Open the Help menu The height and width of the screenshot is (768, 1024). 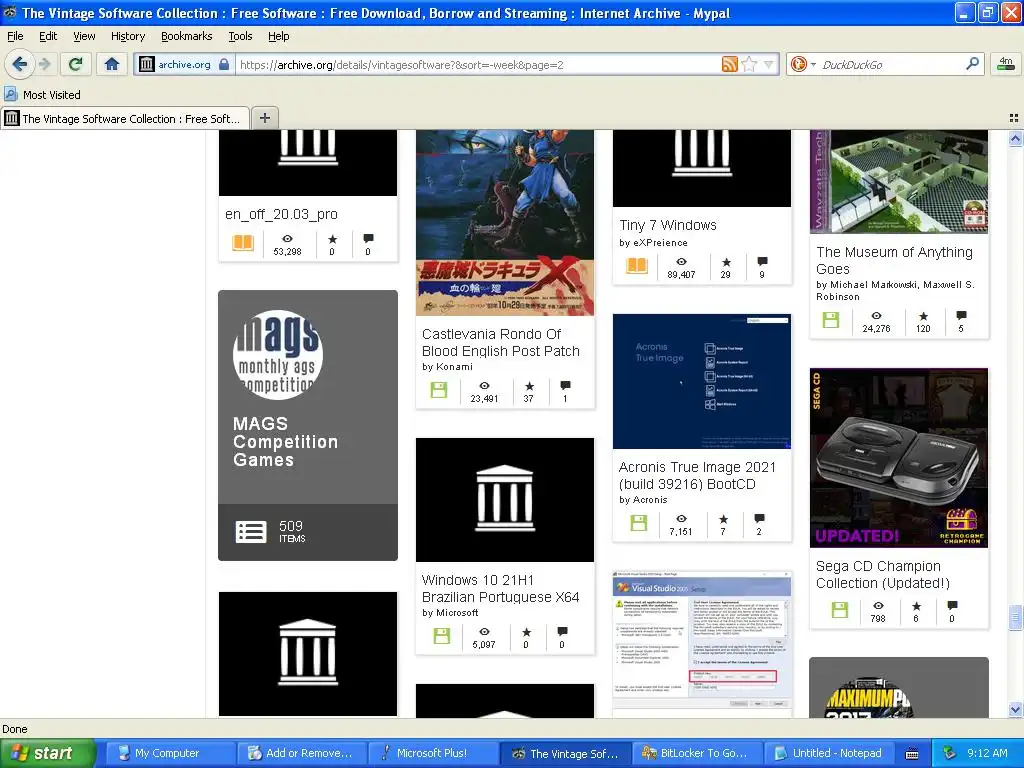click(278, 36)
